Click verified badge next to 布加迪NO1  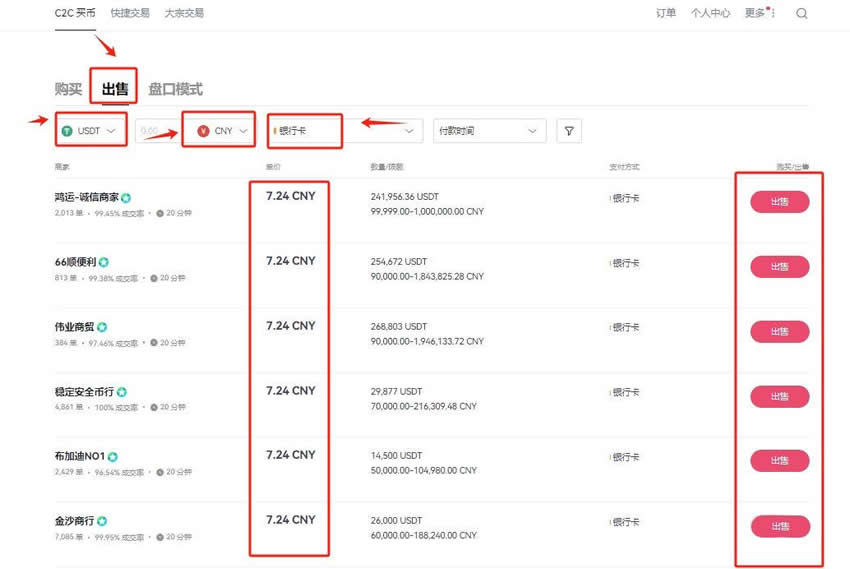pos(113,457)
